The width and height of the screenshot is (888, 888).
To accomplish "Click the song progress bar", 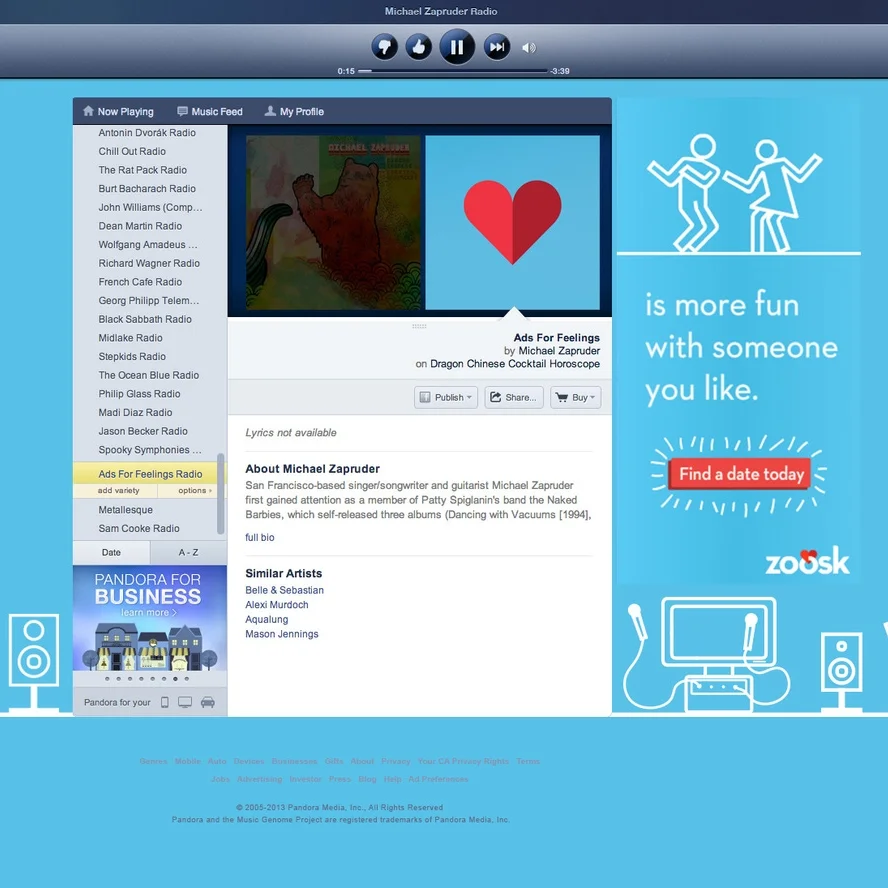I will coord(453,71).
